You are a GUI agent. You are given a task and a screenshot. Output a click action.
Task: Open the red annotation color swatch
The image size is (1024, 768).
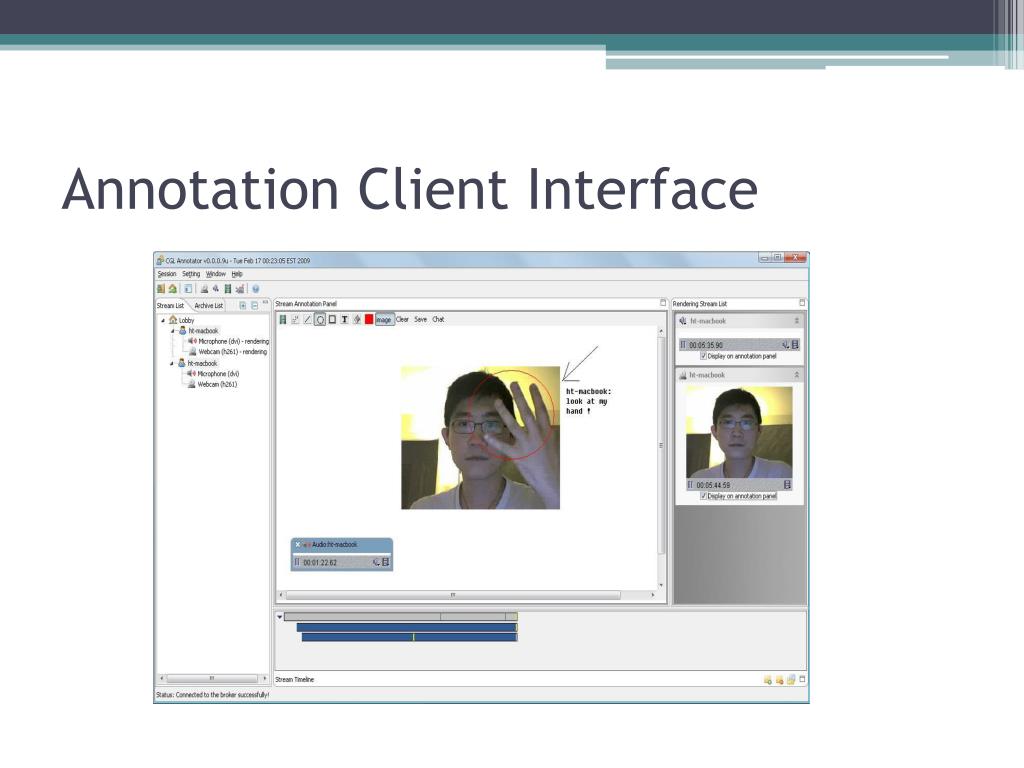pos(369,319)
